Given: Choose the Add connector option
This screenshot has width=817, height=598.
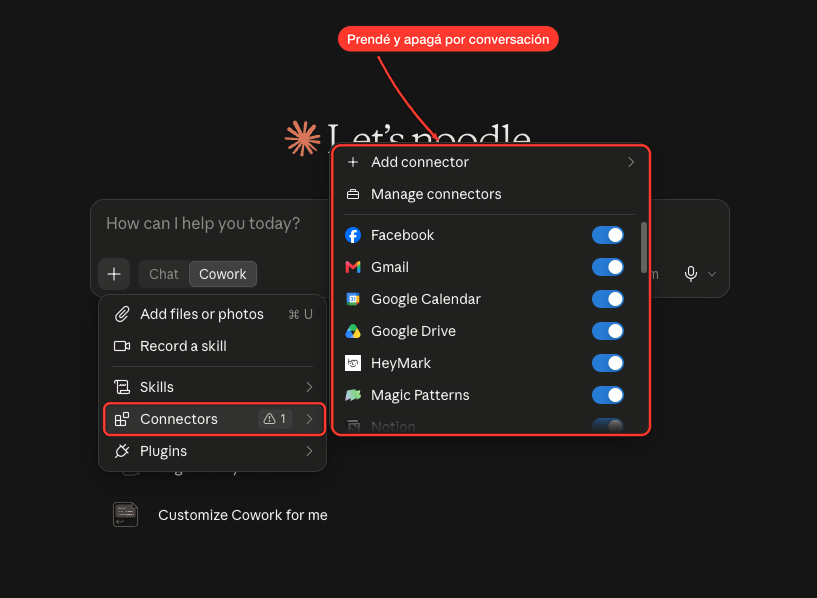Looking at the screenshot, I should 490,162.
